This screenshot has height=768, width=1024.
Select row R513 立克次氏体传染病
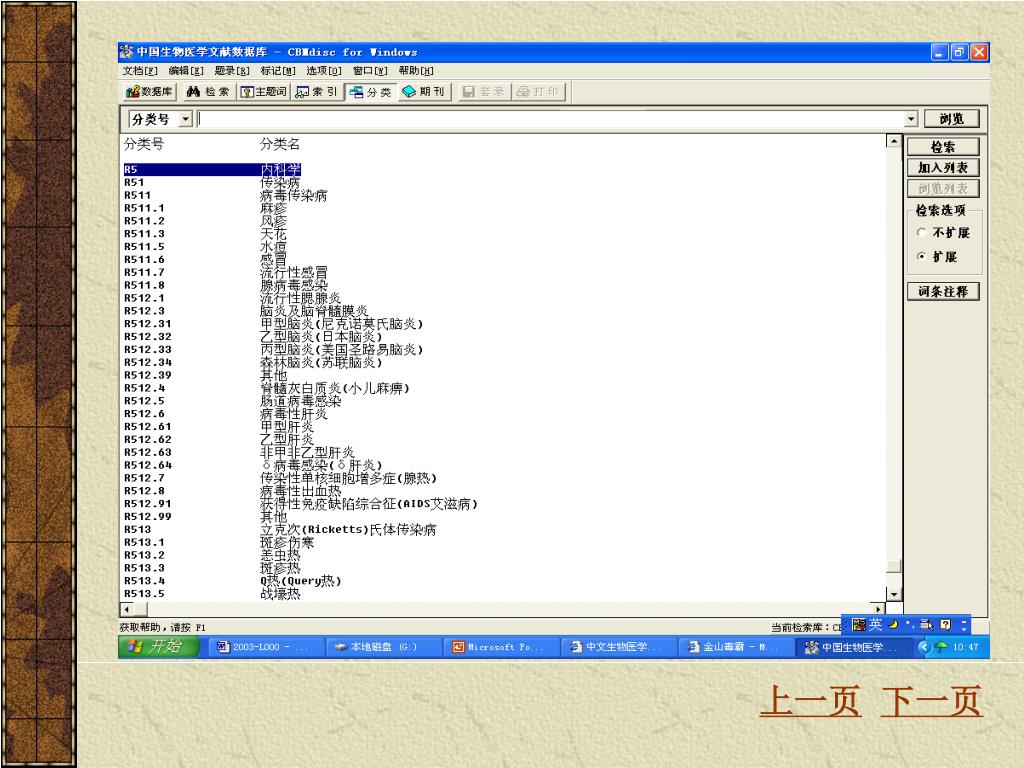point(280,530)
